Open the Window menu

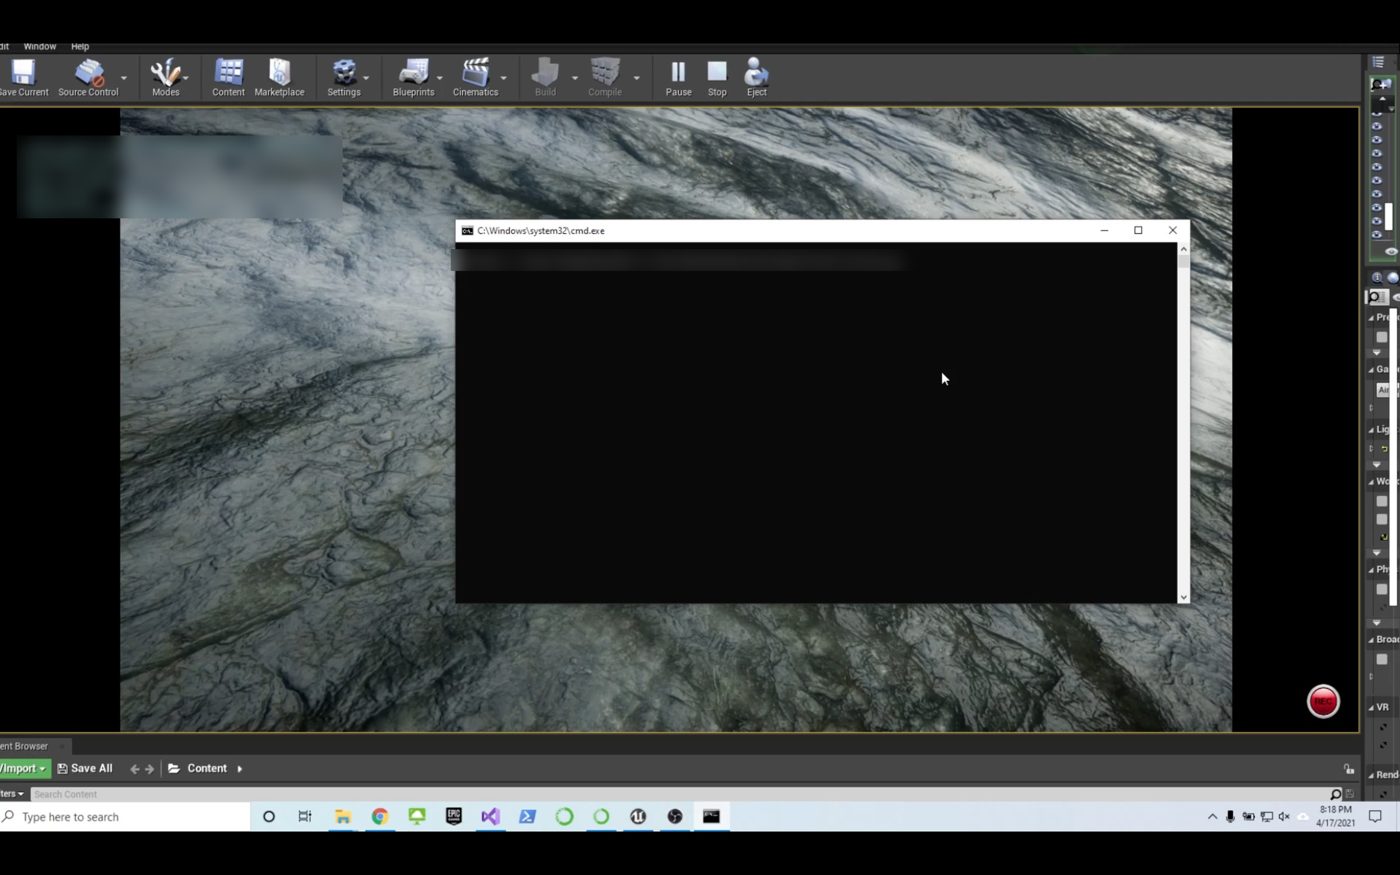point(40,46)
